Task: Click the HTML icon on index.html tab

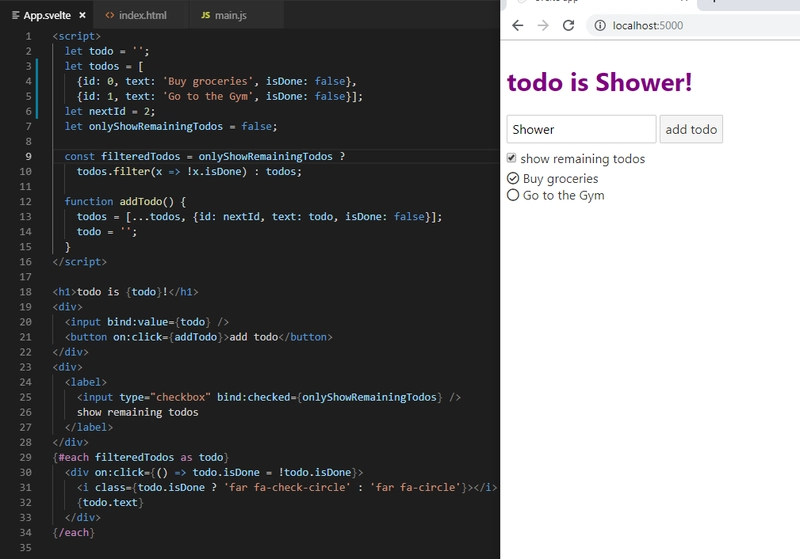Action: tap(109, 16)
